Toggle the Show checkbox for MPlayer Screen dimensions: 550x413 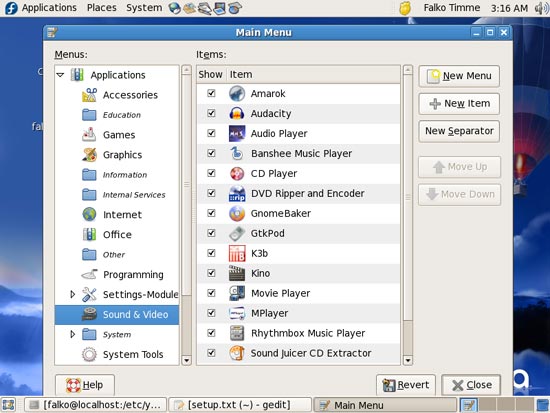[x=211, y=313]
